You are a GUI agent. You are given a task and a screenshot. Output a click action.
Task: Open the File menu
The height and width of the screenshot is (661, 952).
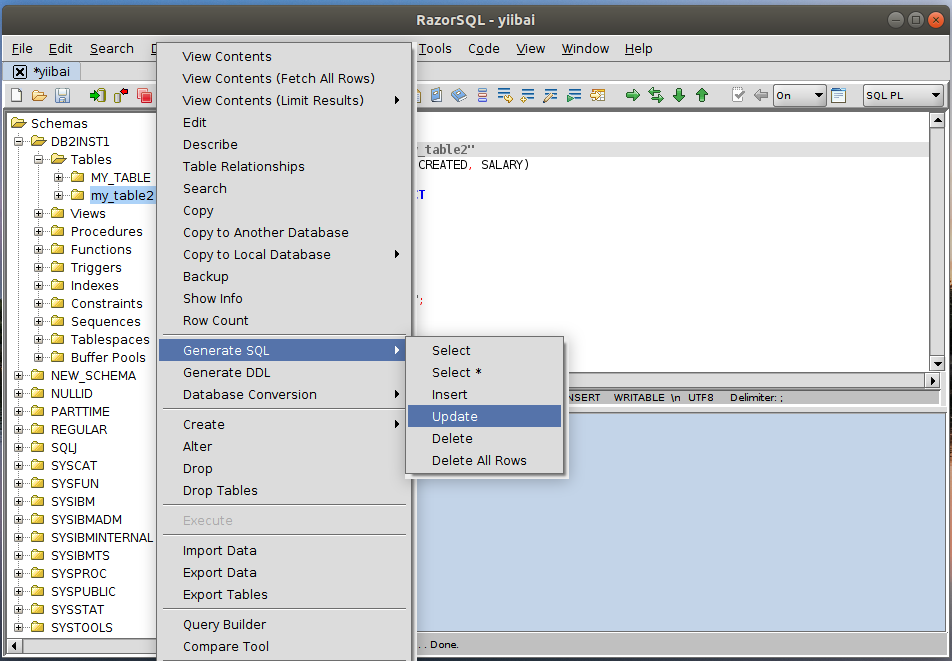click(22, 49)
